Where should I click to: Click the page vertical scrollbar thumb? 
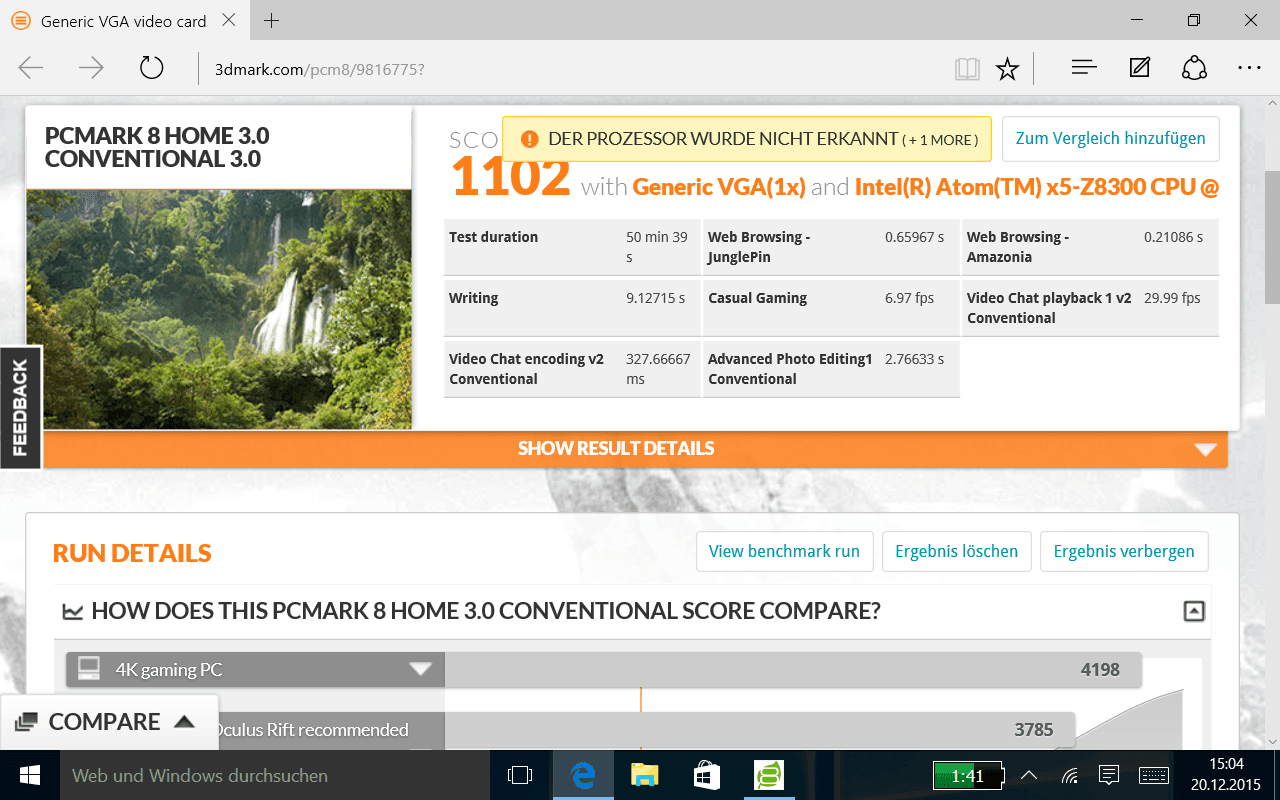pyautogui.click(x=1272, y=238)
